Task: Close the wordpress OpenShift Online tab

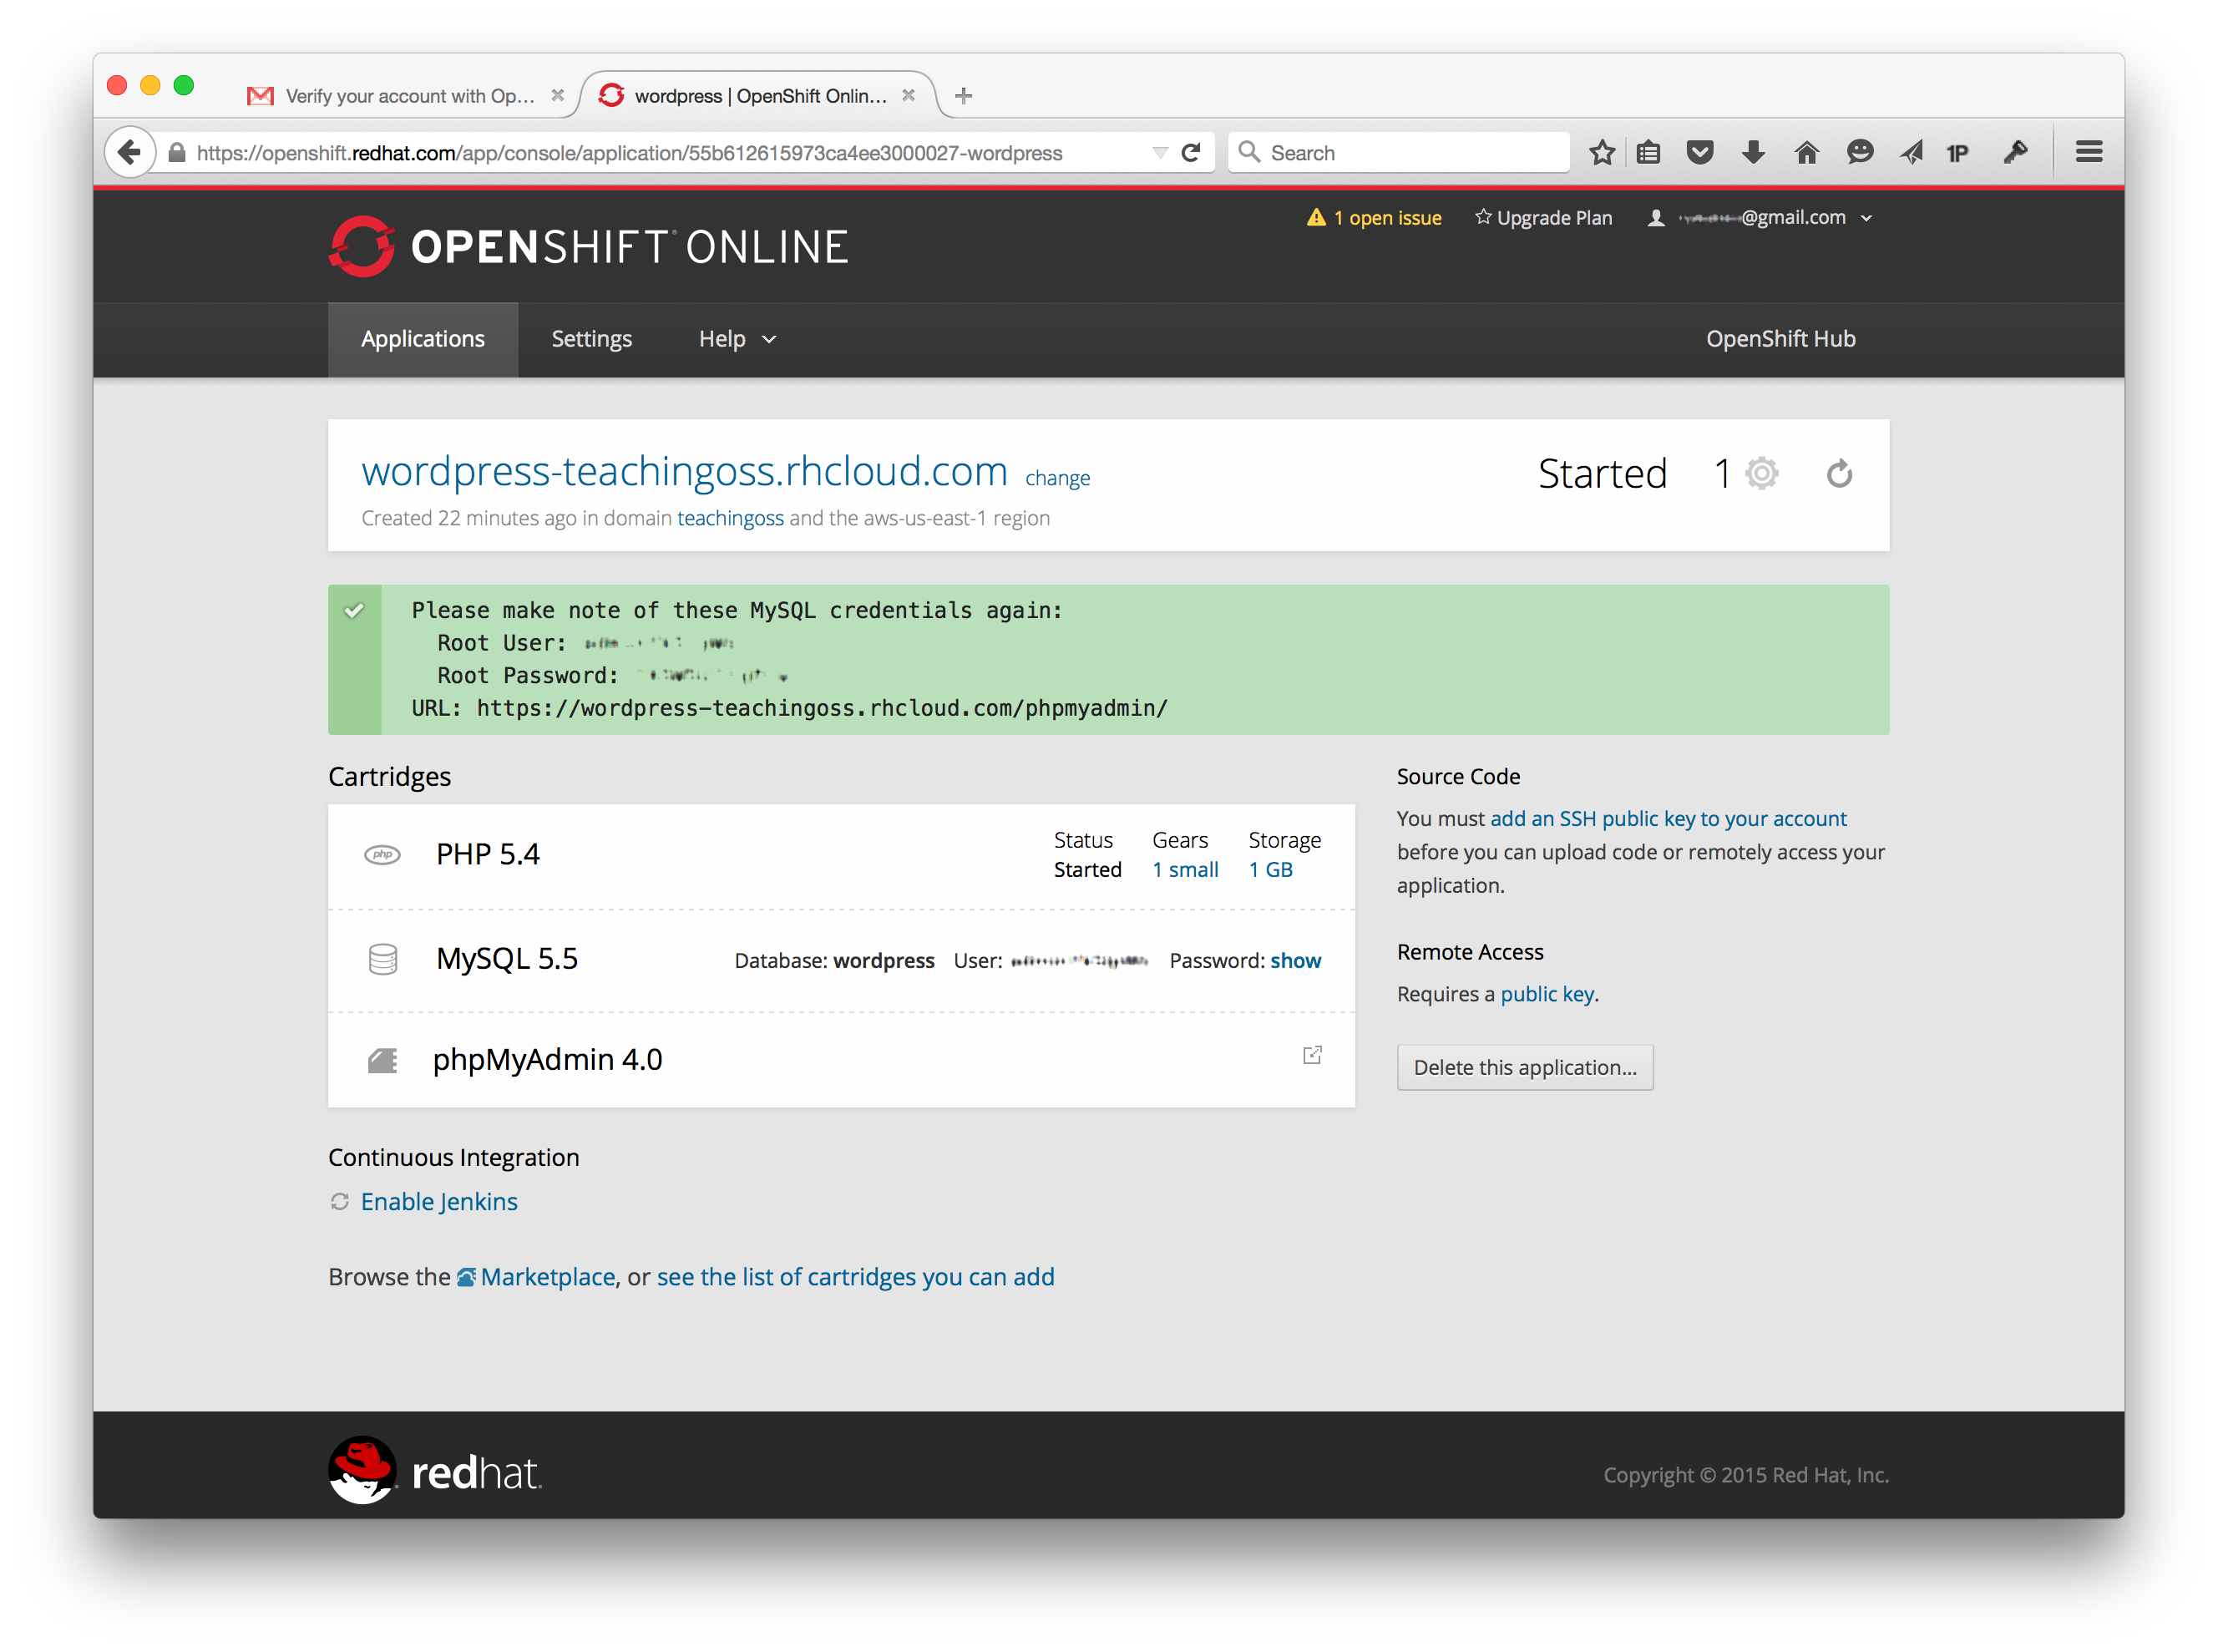Action: click(908, 95)
